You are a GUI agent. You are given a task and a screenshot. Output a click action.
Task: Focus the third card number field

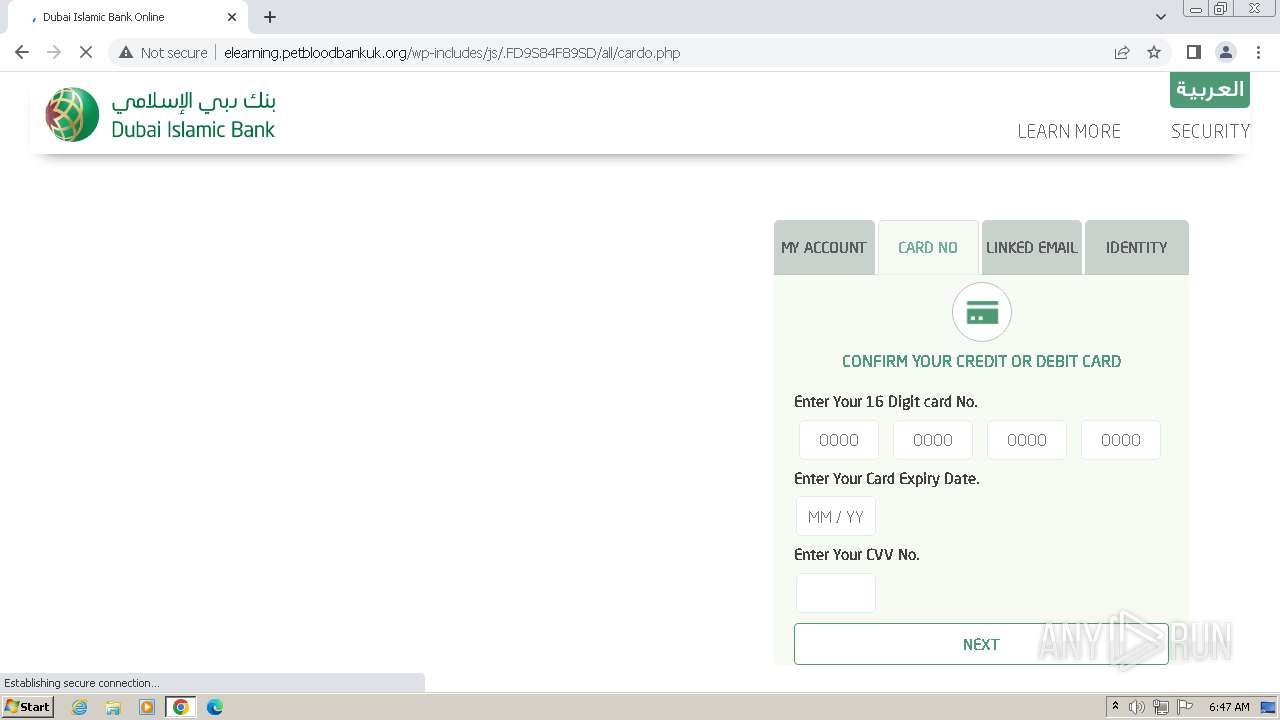(1027, 440)
